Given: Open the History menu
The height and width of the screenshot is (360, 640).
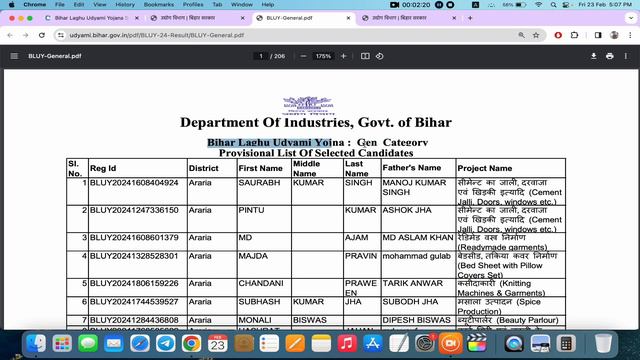Looking at the screenshot, I should (125, 5).
